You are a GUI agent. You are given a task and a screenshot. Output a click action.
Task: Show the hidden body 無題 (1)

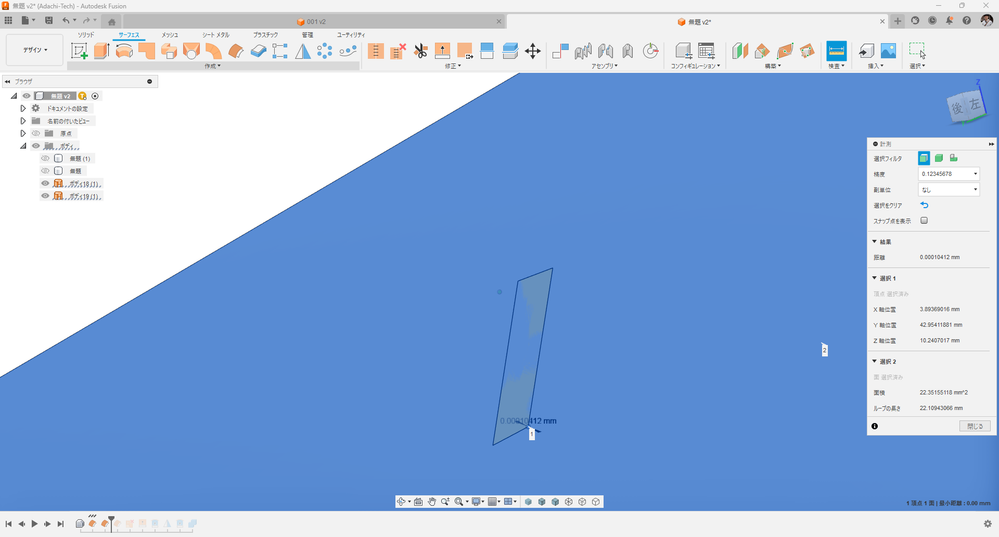(x=45, y=159)
